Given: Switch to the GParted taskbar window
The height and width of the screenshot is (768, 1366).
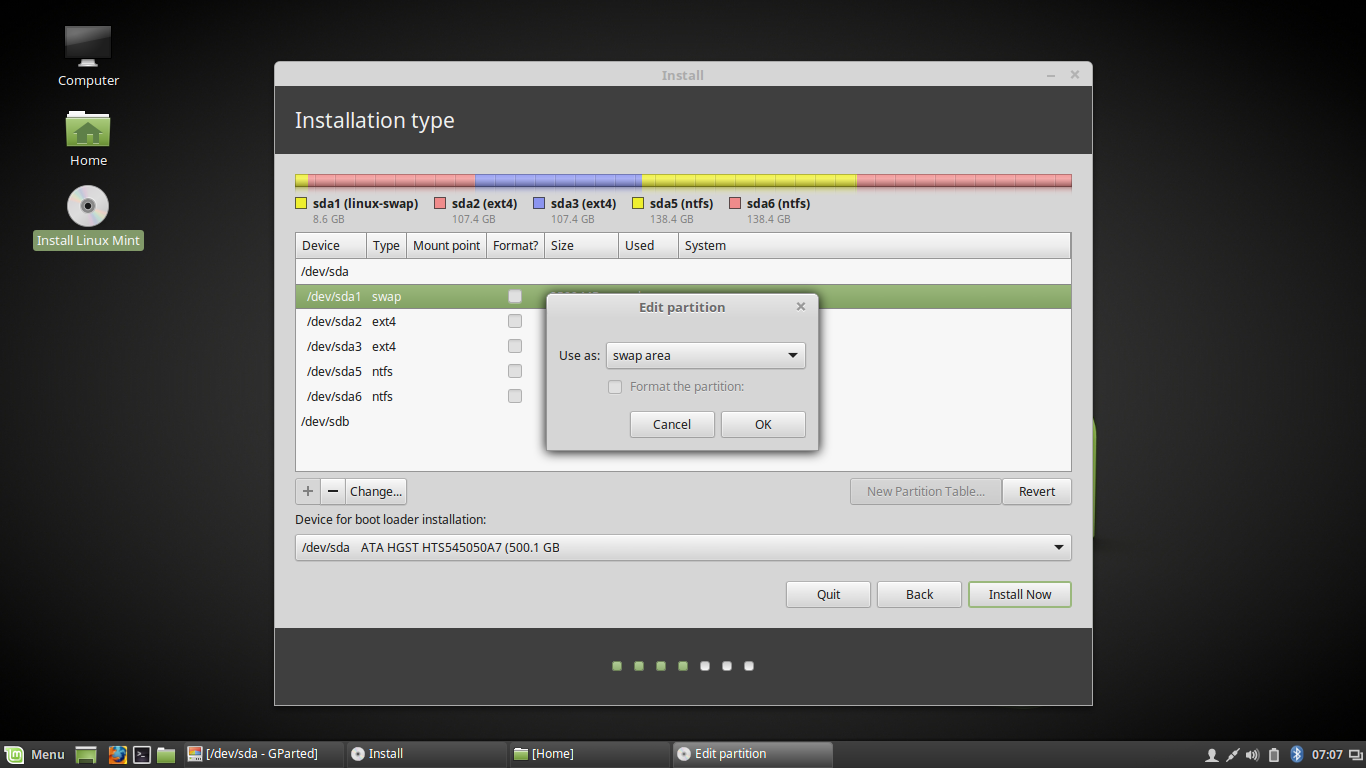Looking at the screenshot, I should click(262, 754).
